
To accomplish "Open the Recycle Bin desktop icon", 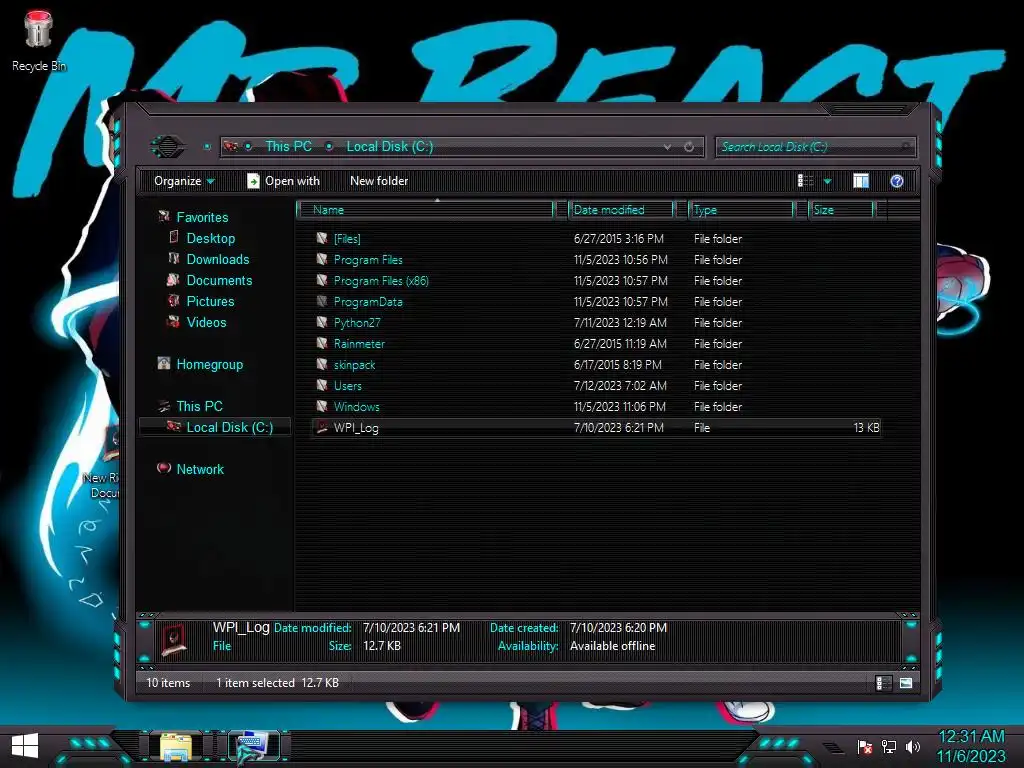I will [x=38, y=40].
